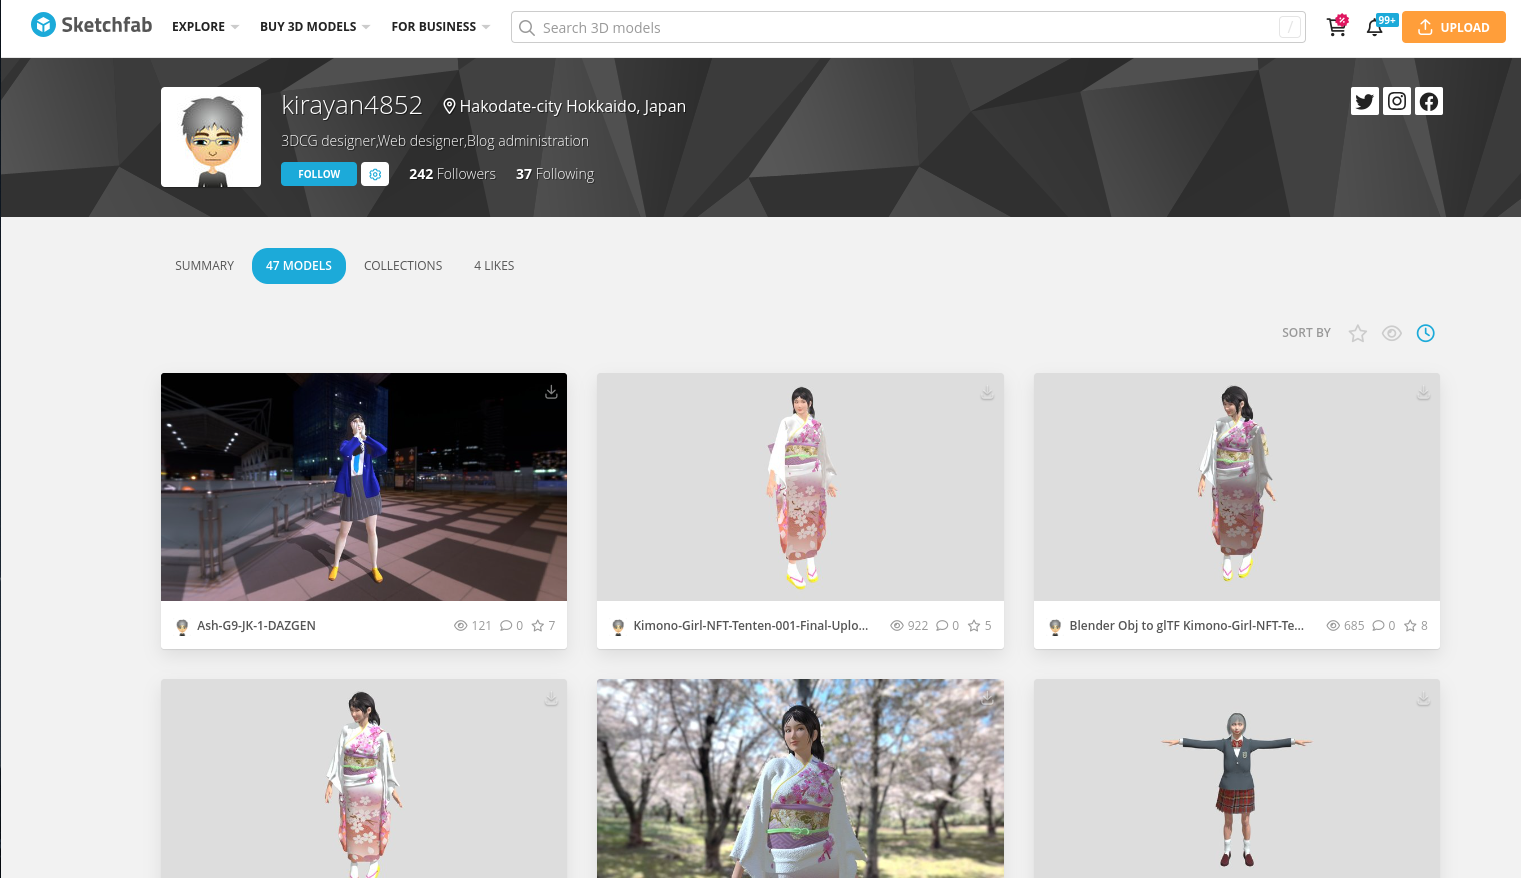Focus the Search 3D models field
Image resolution: width=1521 pixels, height=878 pixels.
click(908, 27)
